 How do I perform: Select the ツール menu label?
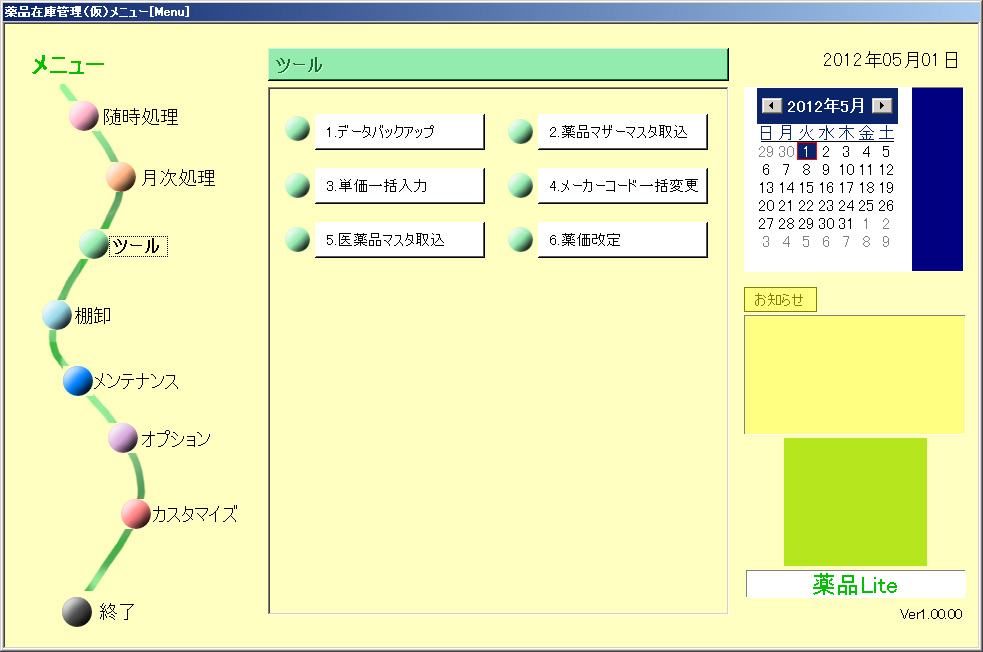138,246
